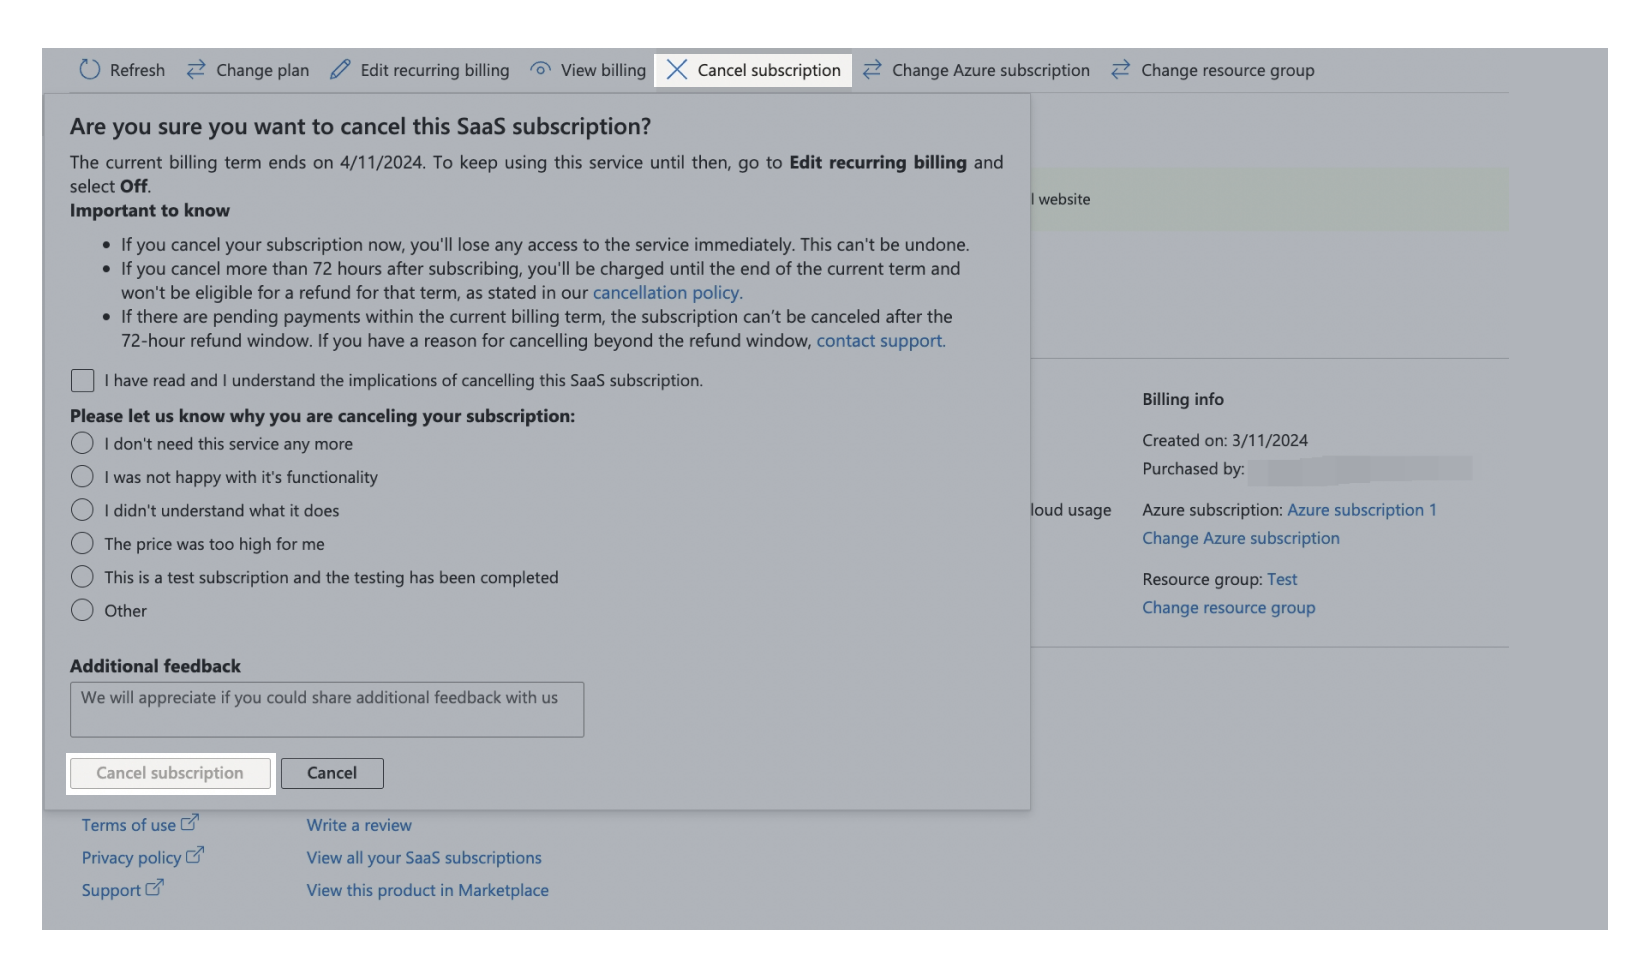Click inside the additional feedback text box

click(x=326, y=709)
